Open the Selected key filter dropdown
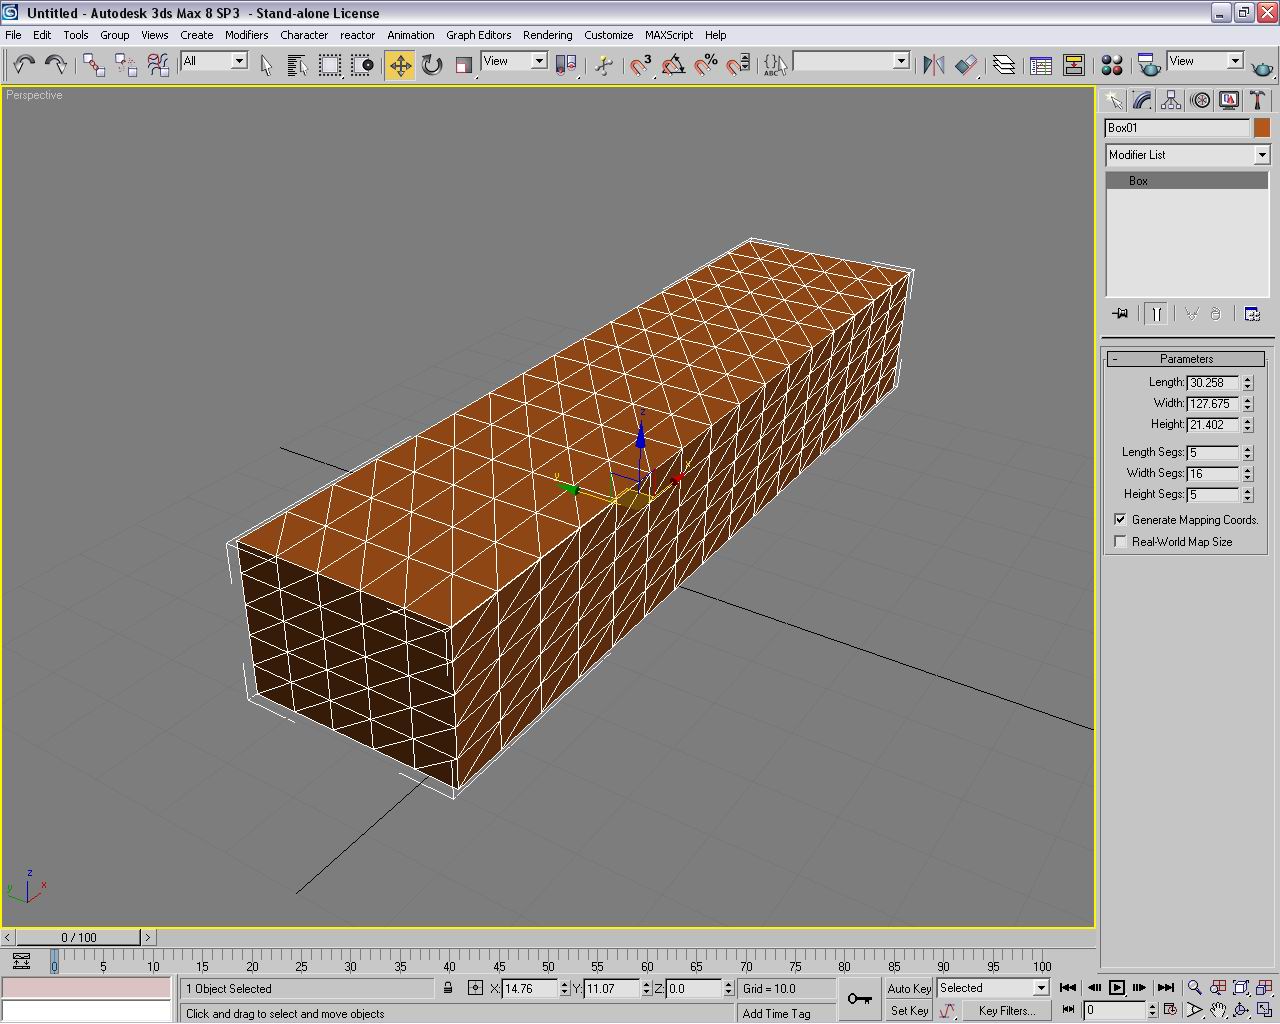This screenshot has width=1280, height=1024. coord(1040,988)
